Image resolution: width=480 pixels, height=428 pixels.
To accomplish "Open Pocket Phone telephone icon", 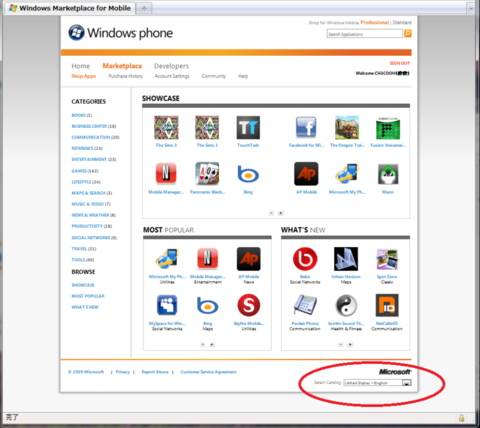I will [305, 305].
